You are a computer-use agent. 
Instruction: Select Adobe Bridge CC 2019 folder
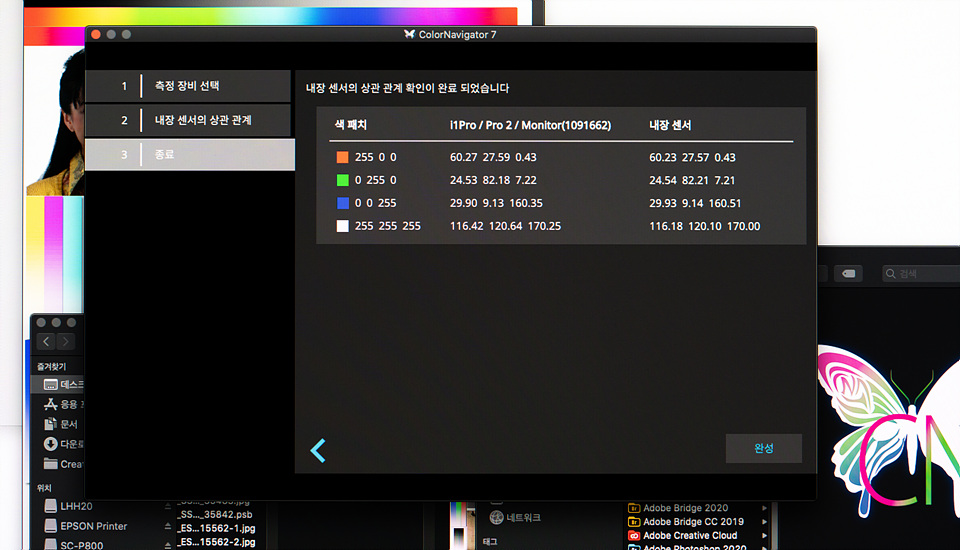pos(686,522)
